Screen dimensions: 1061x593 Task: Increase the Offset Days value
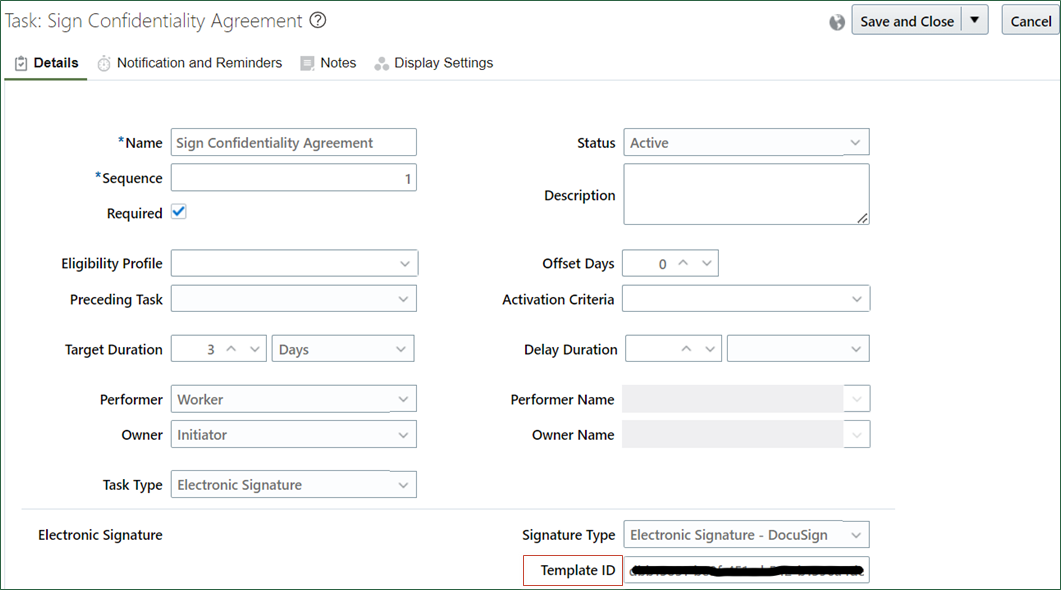click(x=684, y=263)
